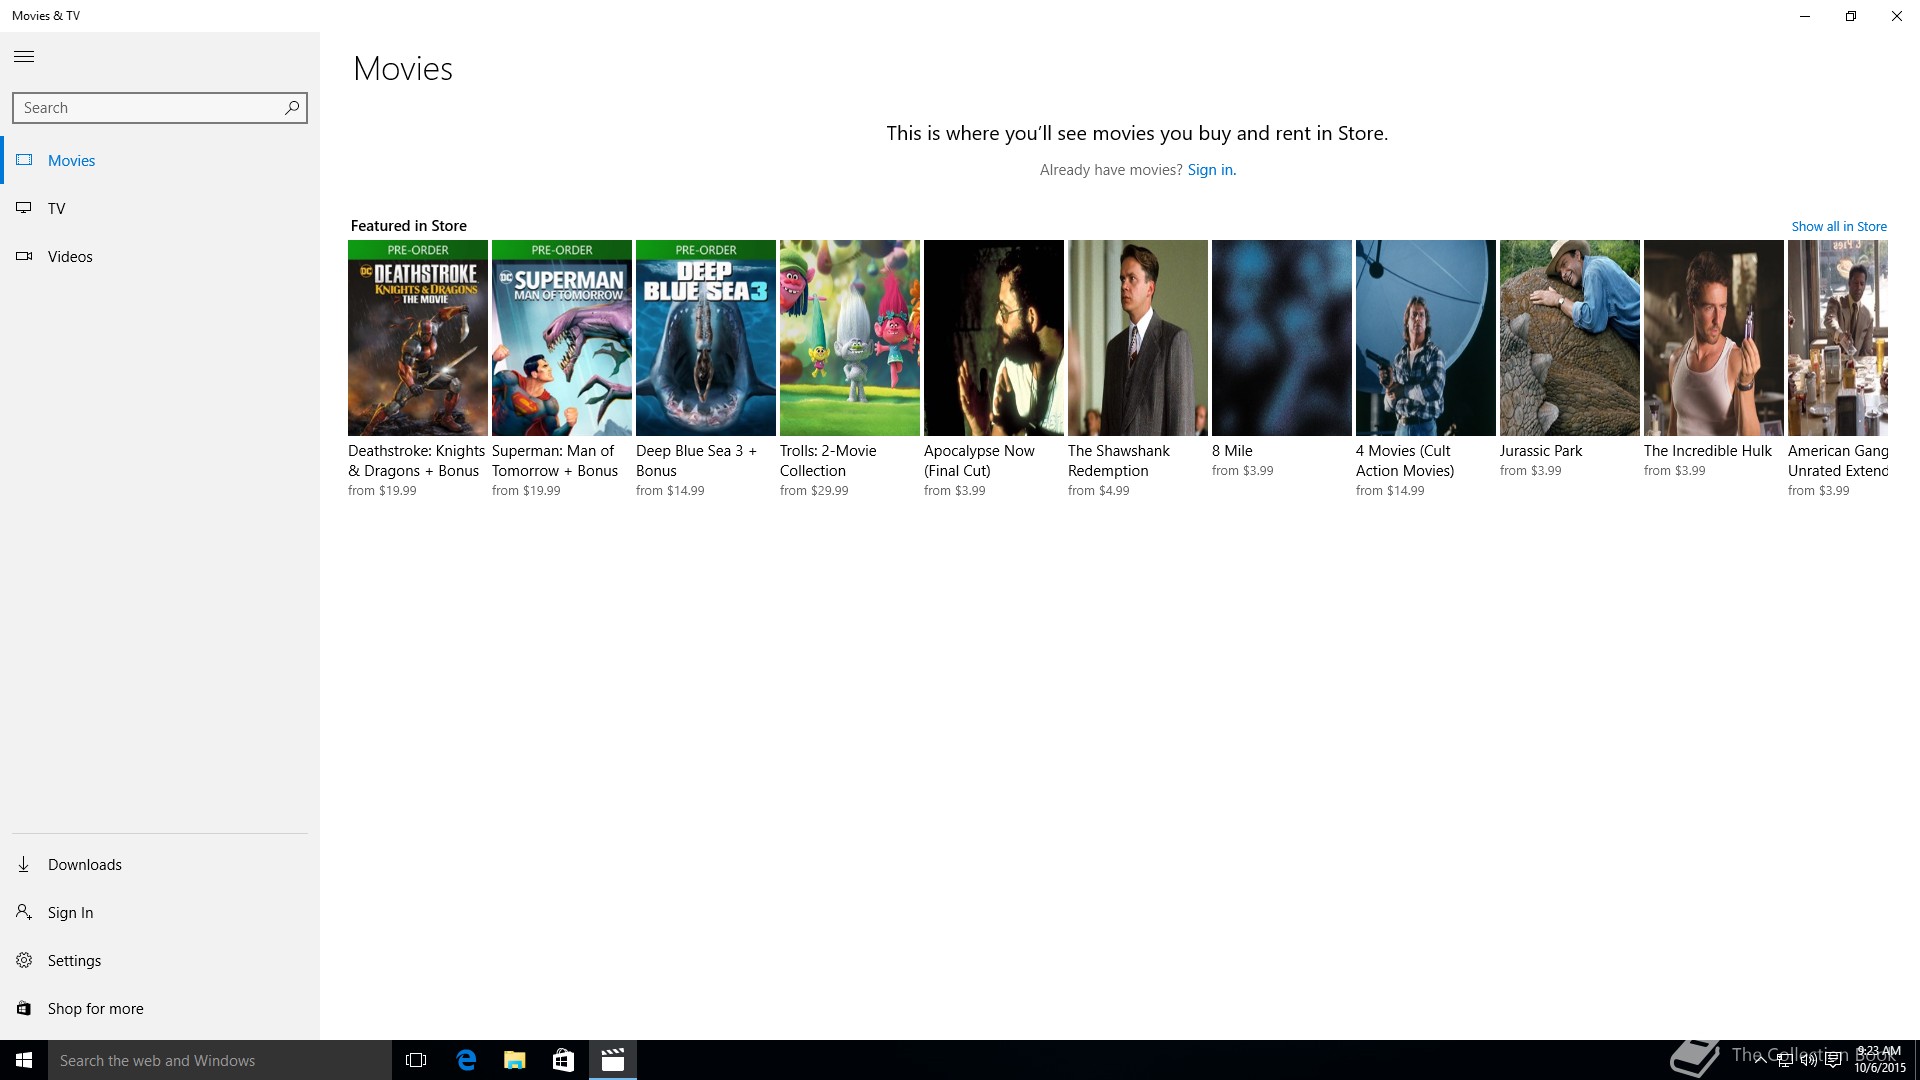Click The Shawshank Redemption title text

pos(1119,461)
